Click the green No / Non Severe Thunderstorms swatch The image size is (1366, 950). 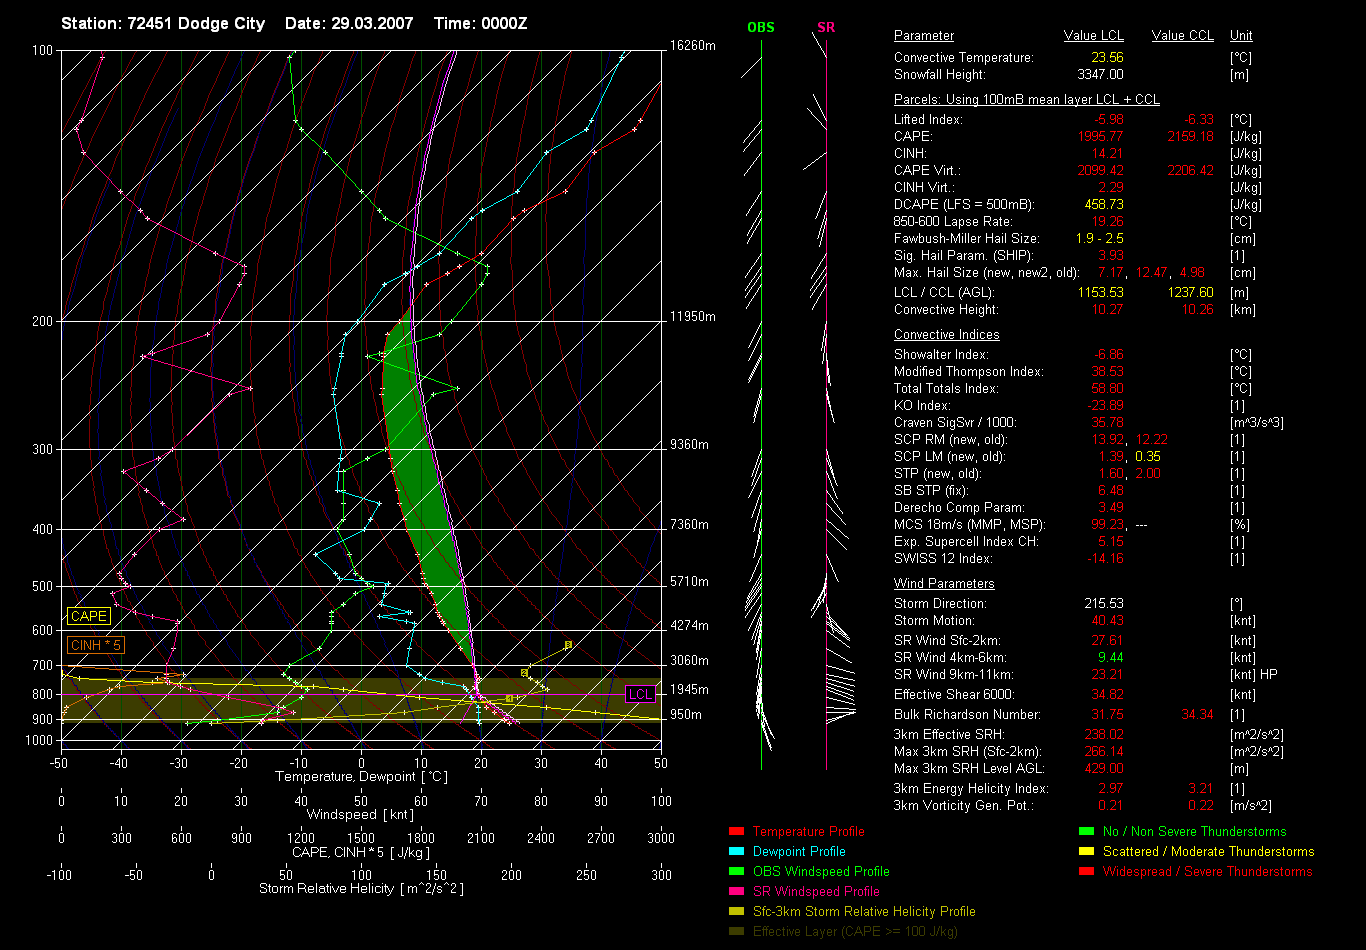[1087, 831]
